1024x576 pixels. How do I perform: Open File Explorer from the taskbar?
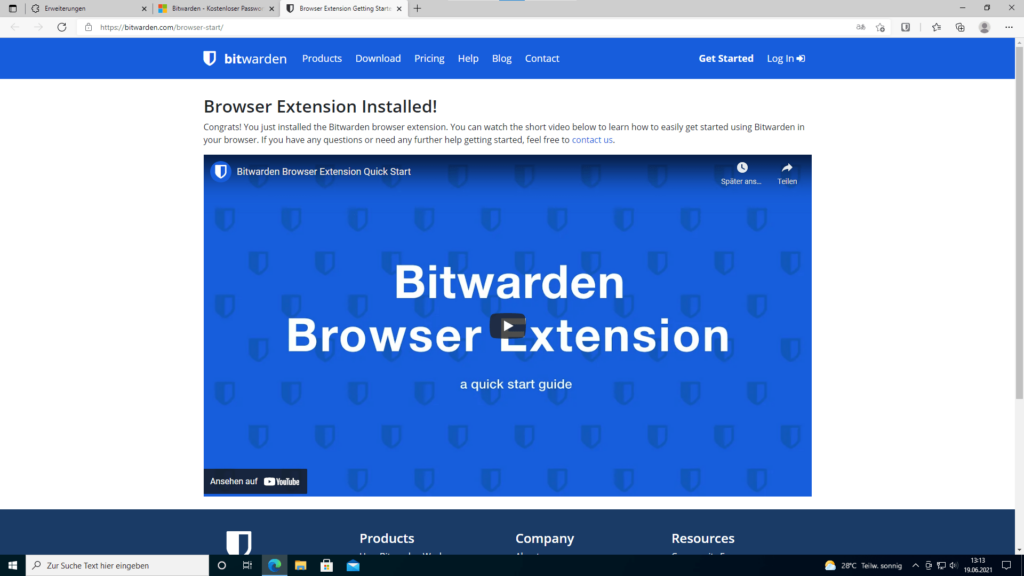coord(300,566)
